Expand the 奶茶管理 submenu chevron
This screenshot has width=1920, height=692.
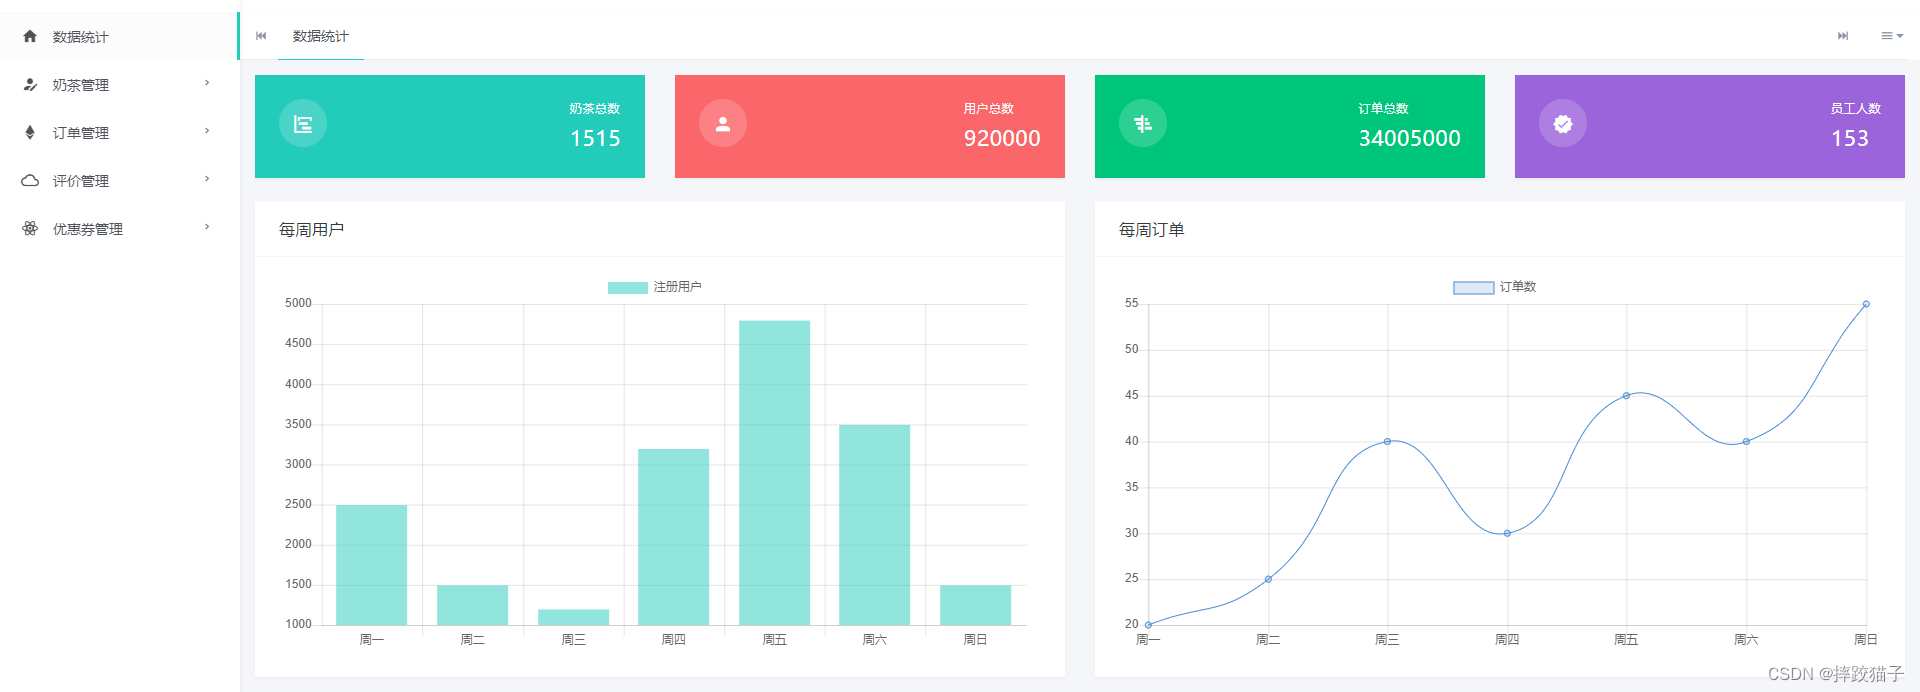(x=207, y=83)
